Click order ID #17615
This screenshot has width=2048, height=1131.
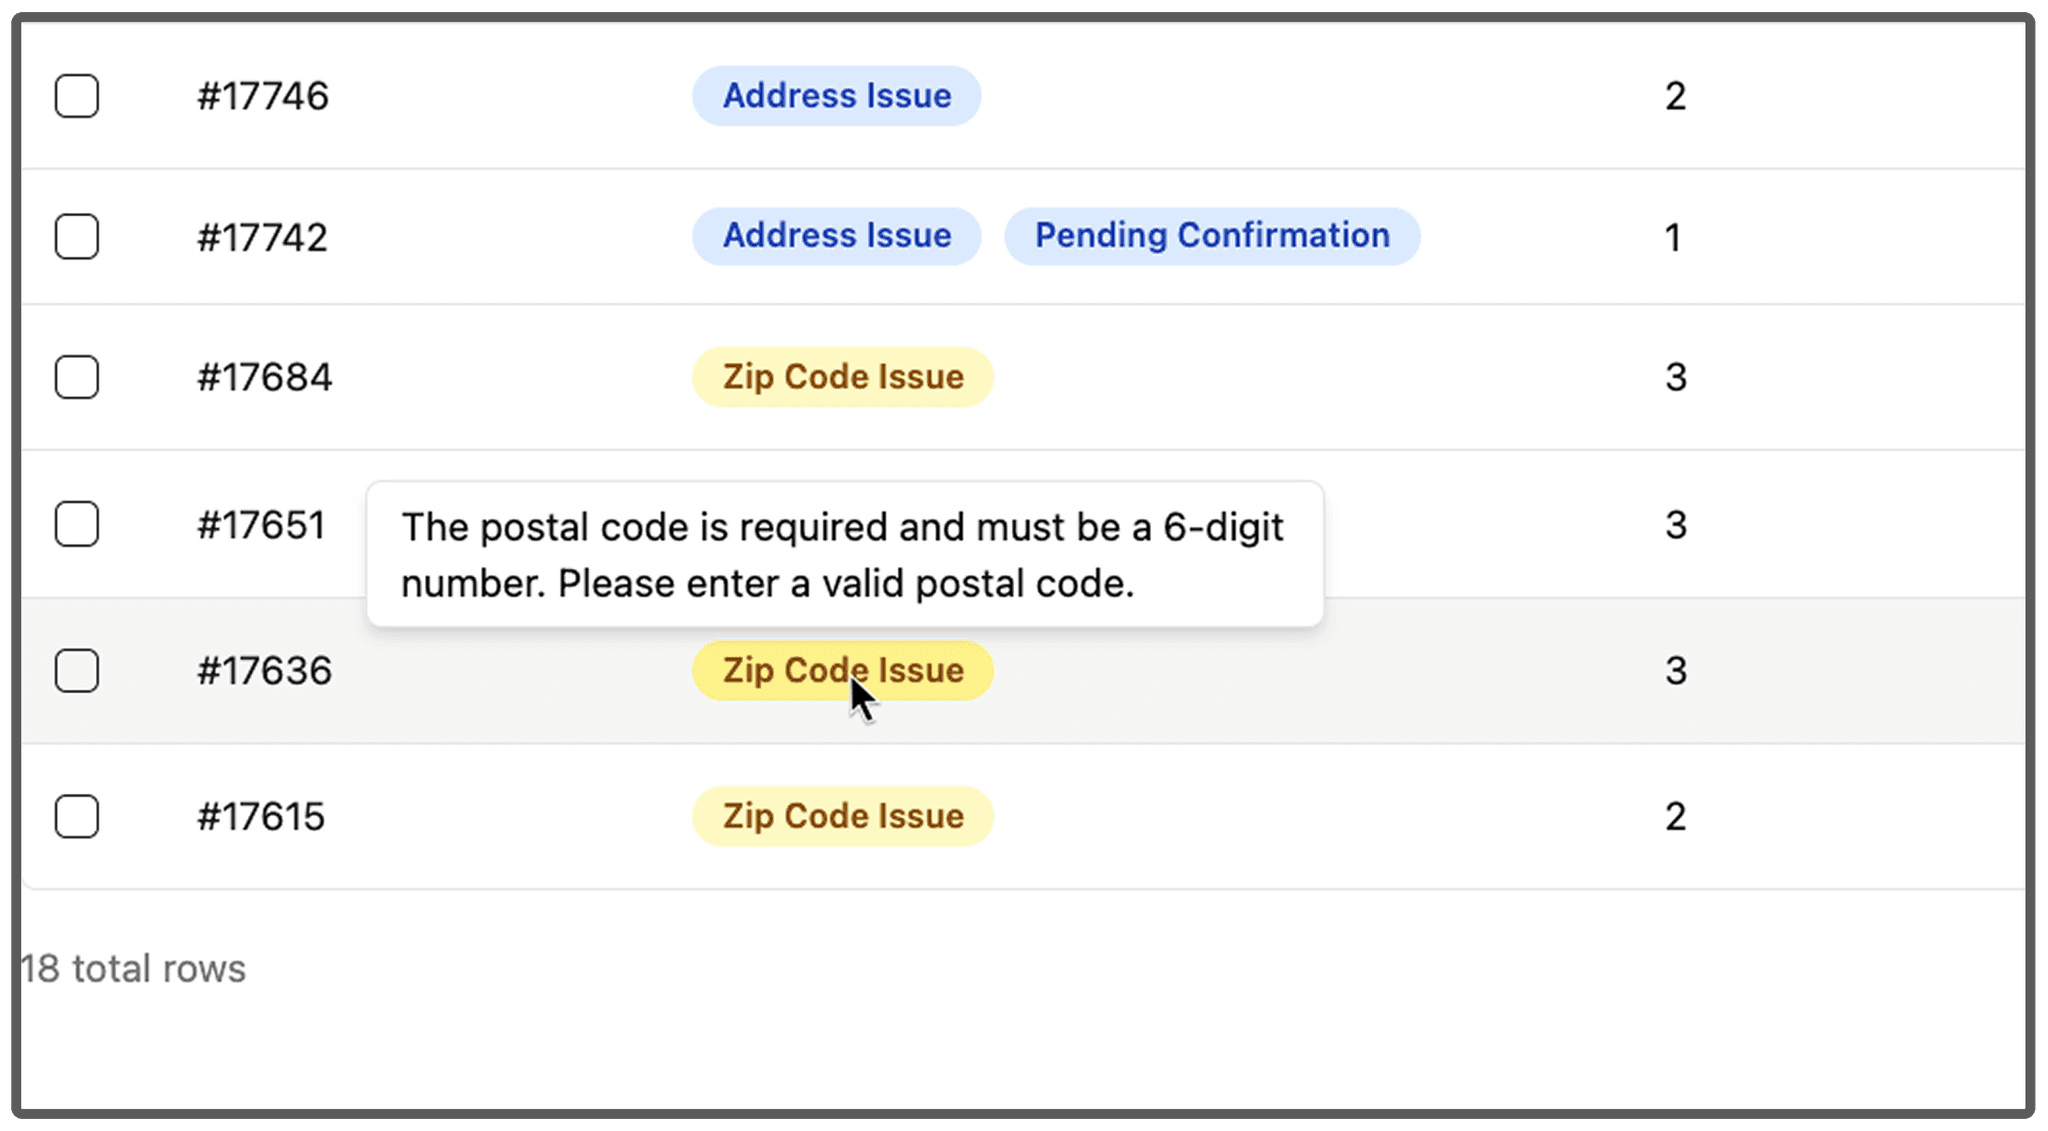[x=262, y=816]
